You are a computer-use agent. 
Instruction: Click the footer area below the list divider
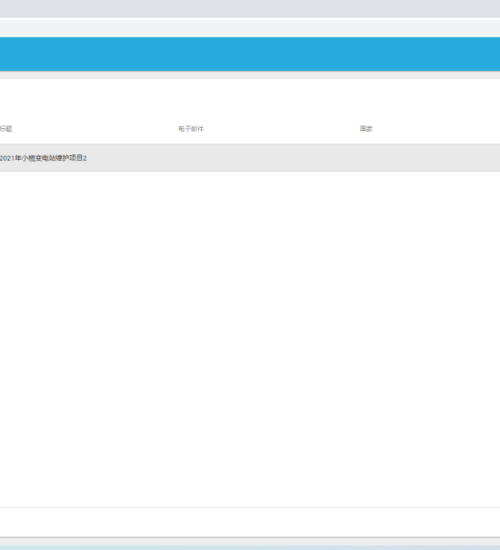[250, 522]
